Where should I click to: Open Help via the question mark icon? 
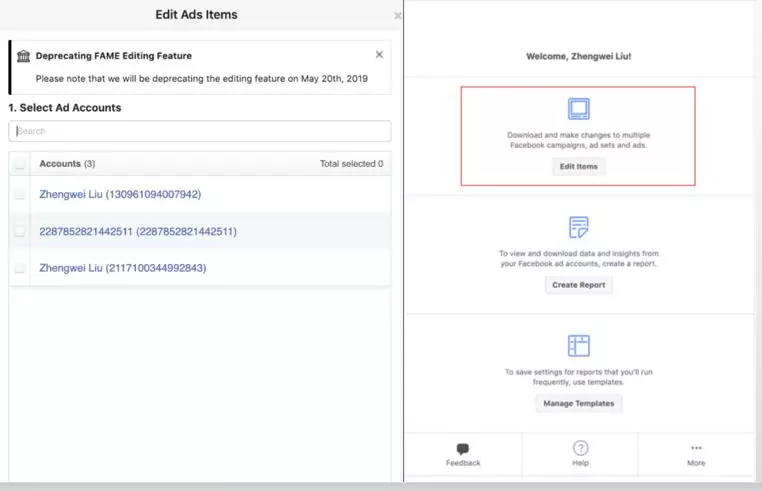[x=580, y=448]
